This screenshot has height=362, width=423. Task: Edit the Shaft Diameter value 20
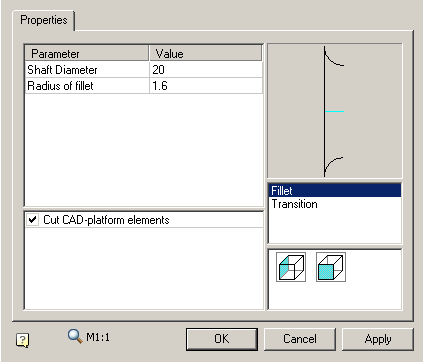[206, 70]
